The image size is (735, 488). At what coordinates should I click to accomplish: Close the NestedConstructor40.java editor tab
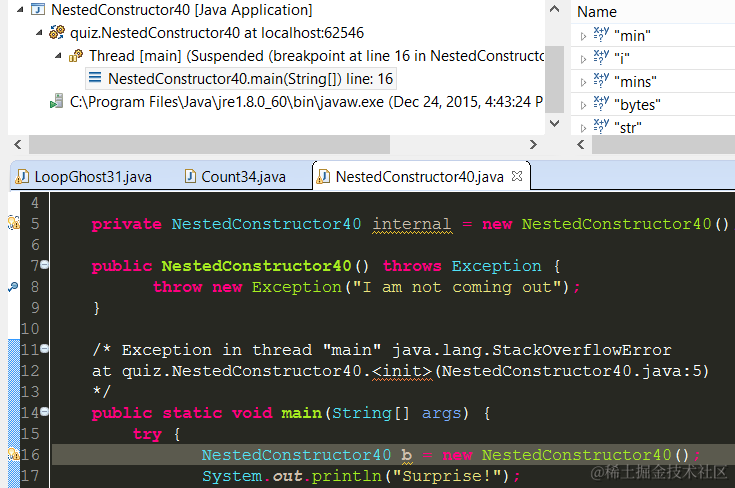tap(517, 176)
